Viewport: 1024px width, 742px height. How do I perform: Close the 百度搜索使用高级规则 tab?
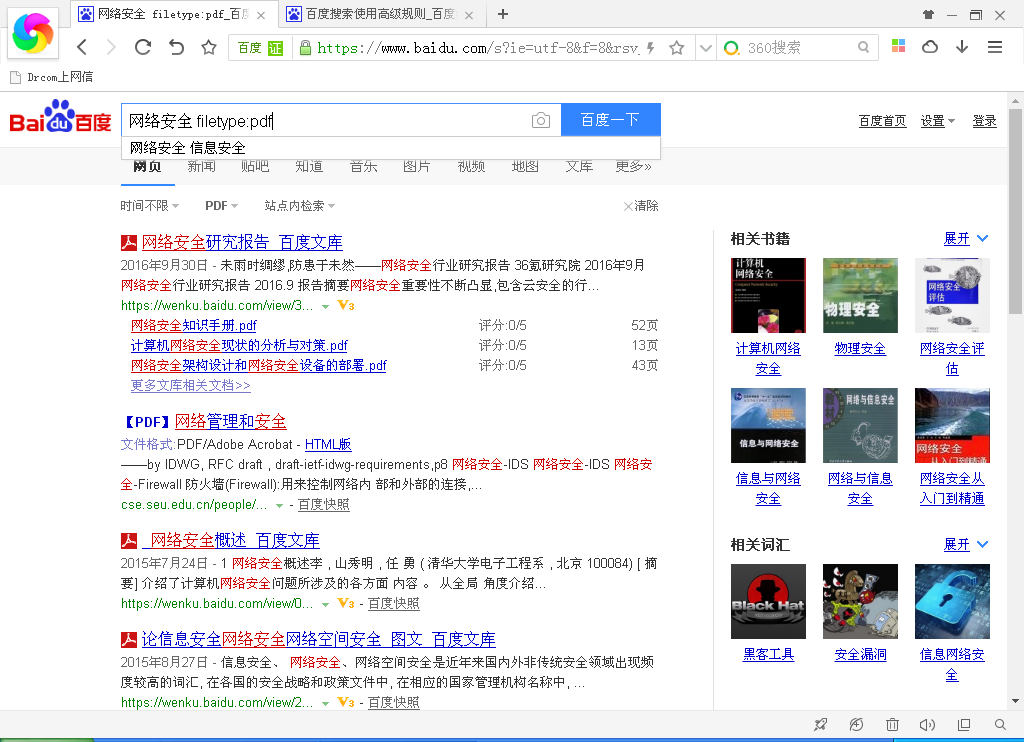coord(469,15)
